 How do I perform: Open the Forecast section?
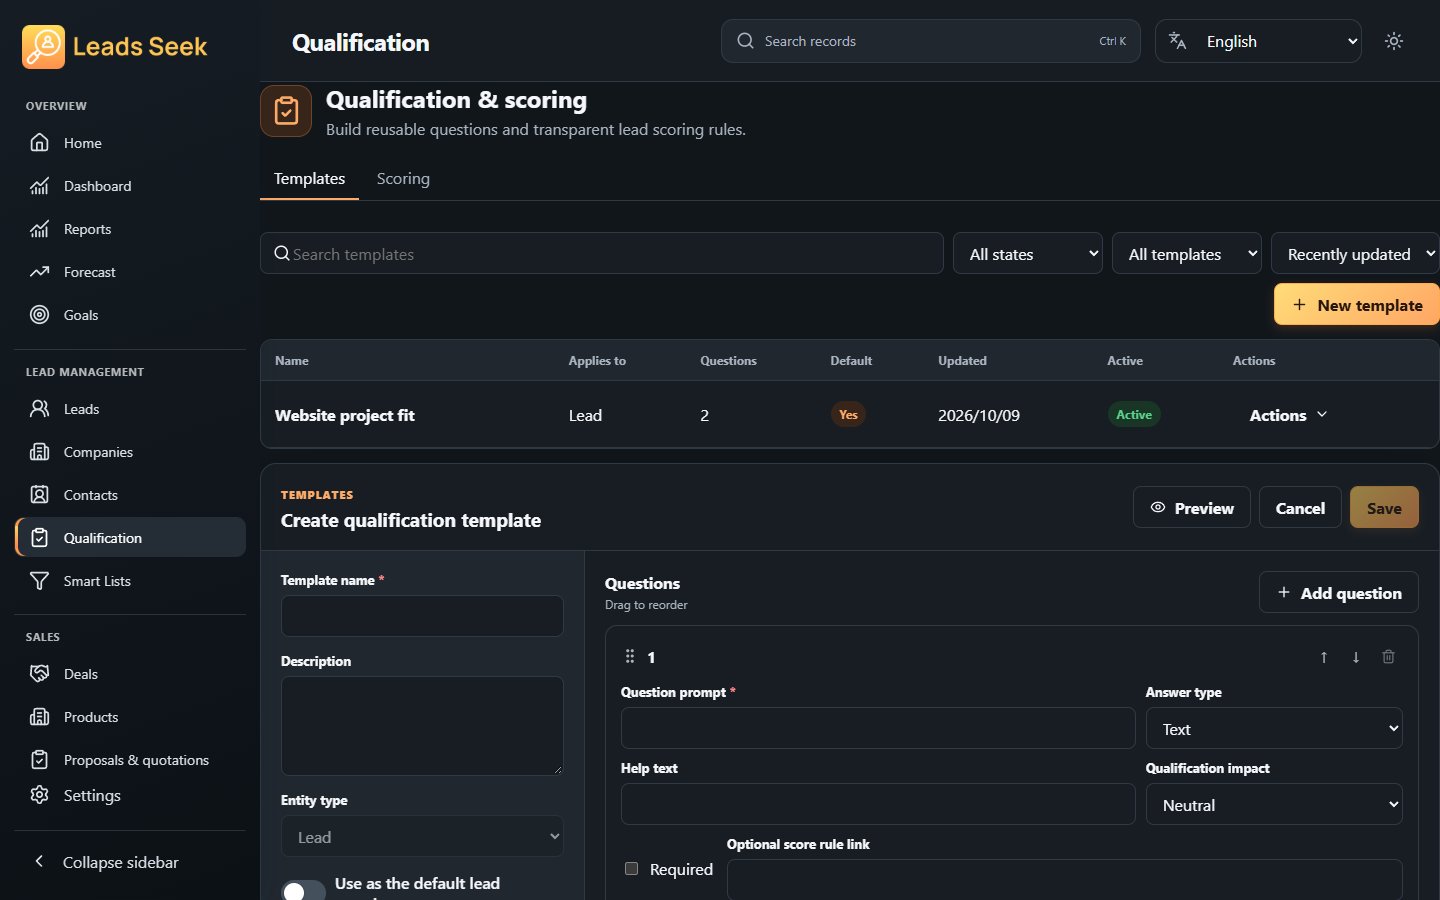tap(130, 272)
